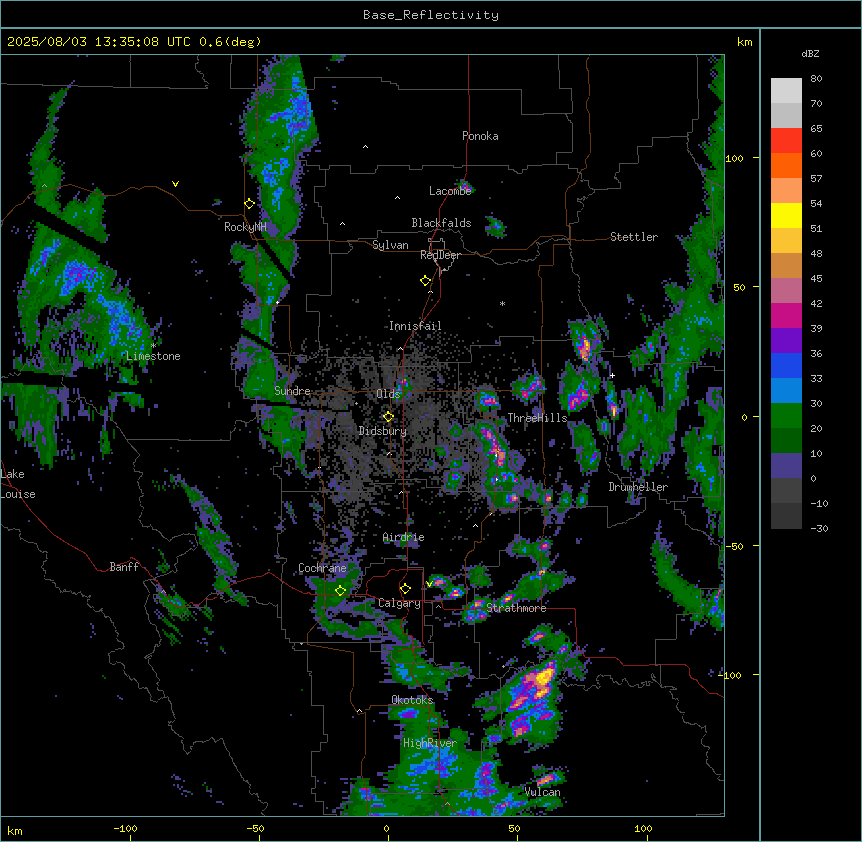Click the -100 tick label on the bottom axis
862x842 pixels.
(x=126, y=828)
